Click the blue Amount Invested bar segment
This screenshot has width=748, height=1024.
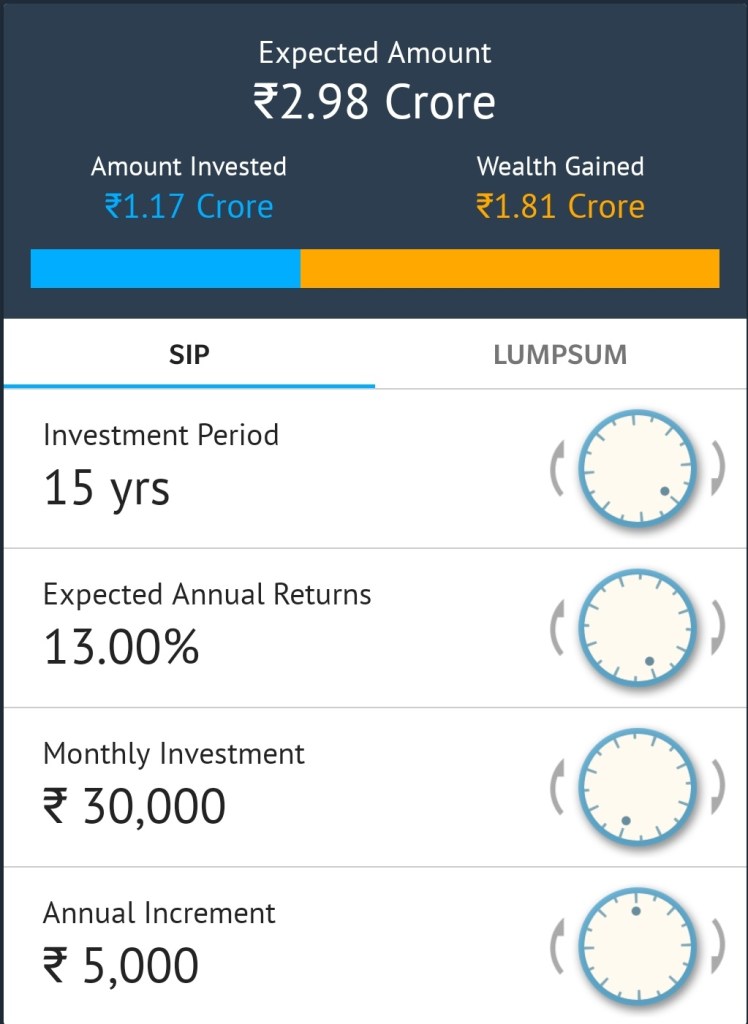(x=165, y=269)
